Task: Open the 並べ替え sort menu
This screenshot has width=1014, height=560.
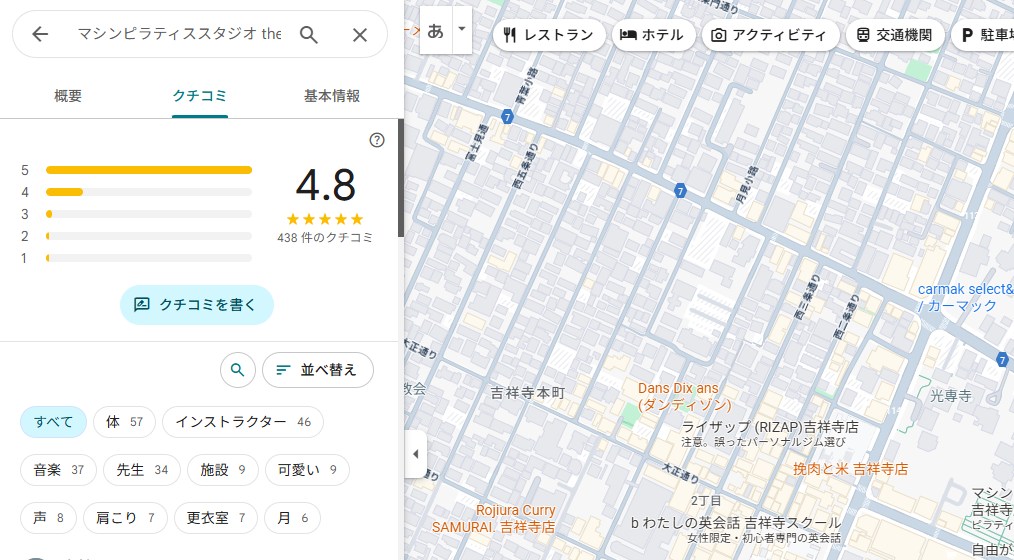Action: pos(317,370)
